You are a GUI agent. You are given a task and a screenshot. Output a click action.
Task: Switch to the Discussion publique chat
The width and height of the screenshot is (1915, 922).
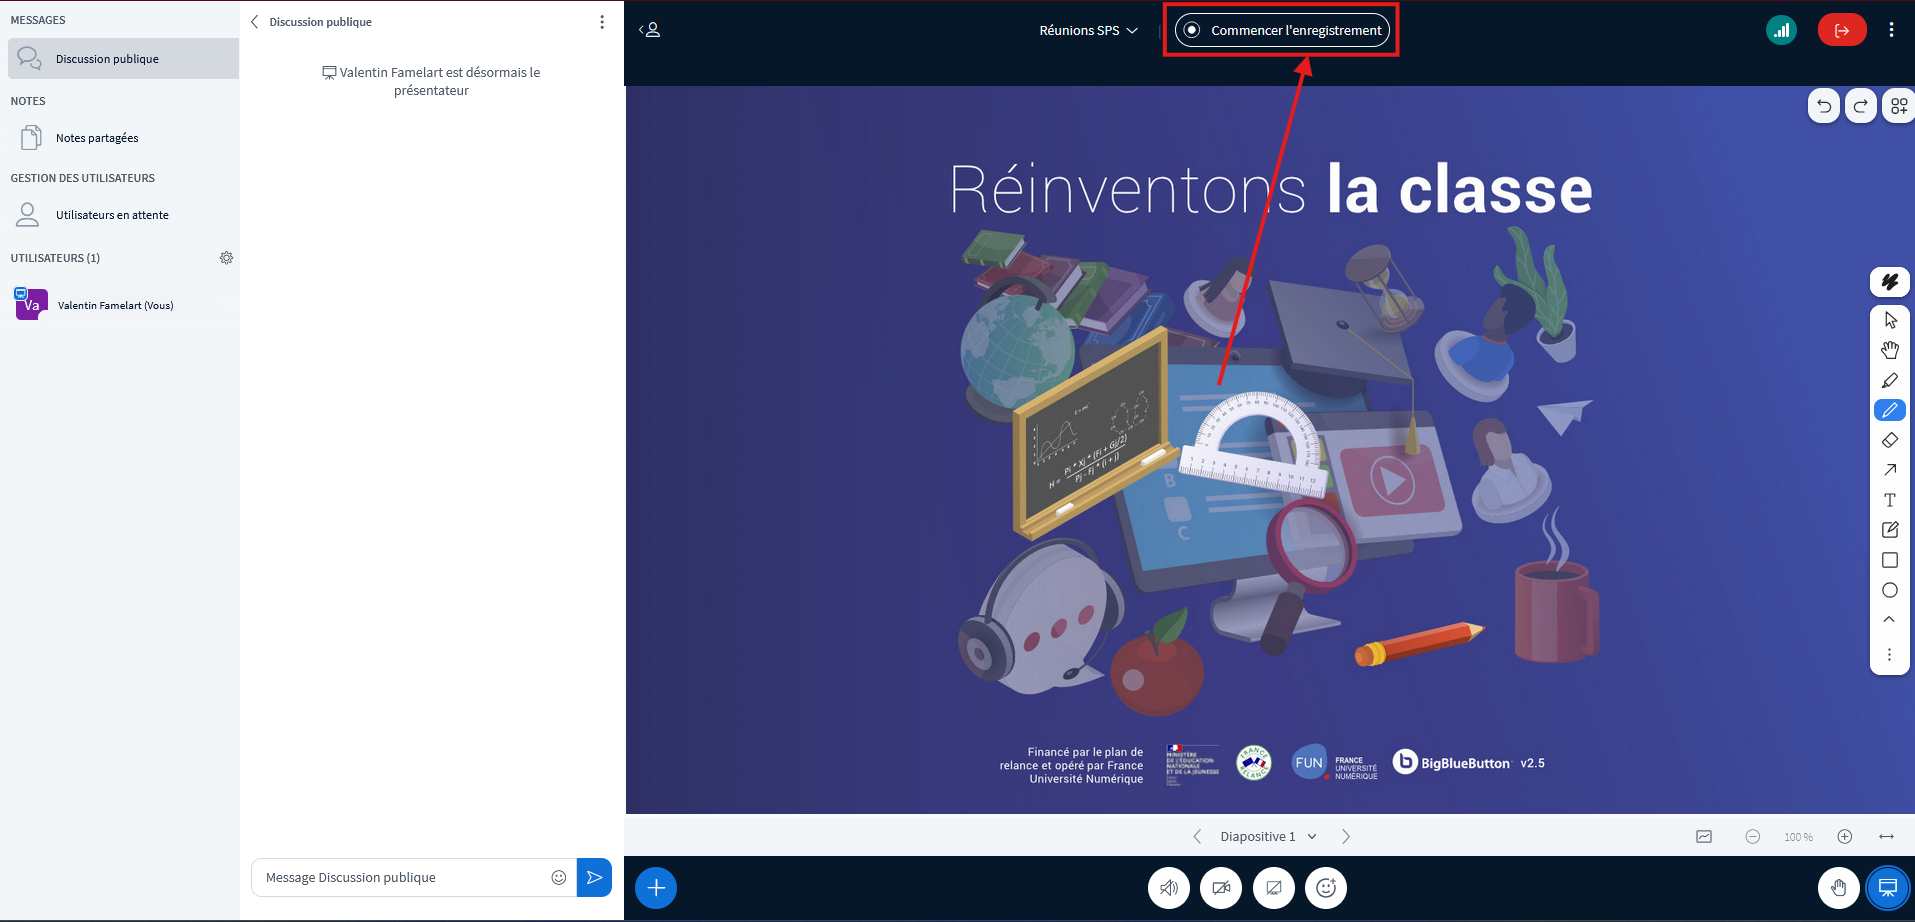pyautogui.click(x=106, y=58)
